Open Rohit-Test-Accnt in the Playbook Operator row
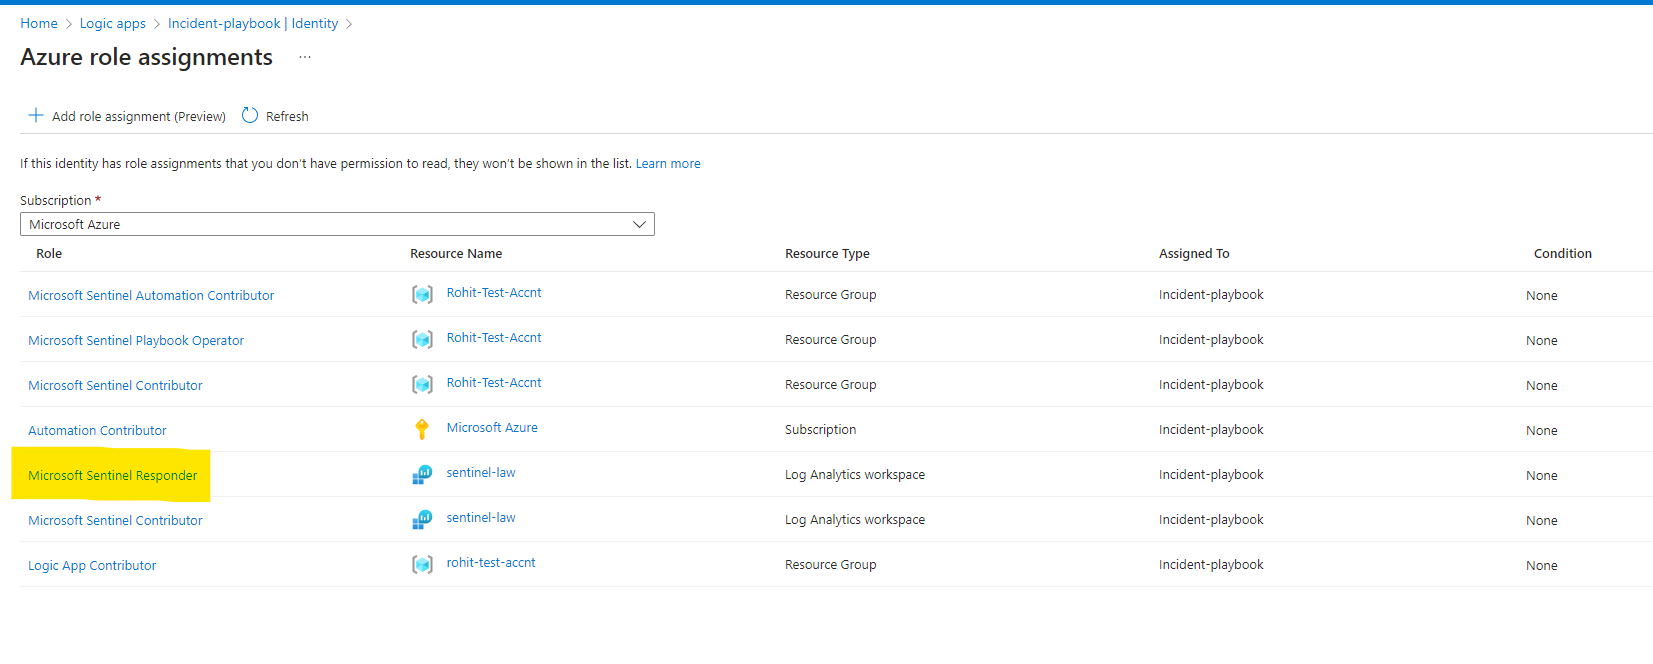Screen dimensions: 1653x664 point(494,337)
